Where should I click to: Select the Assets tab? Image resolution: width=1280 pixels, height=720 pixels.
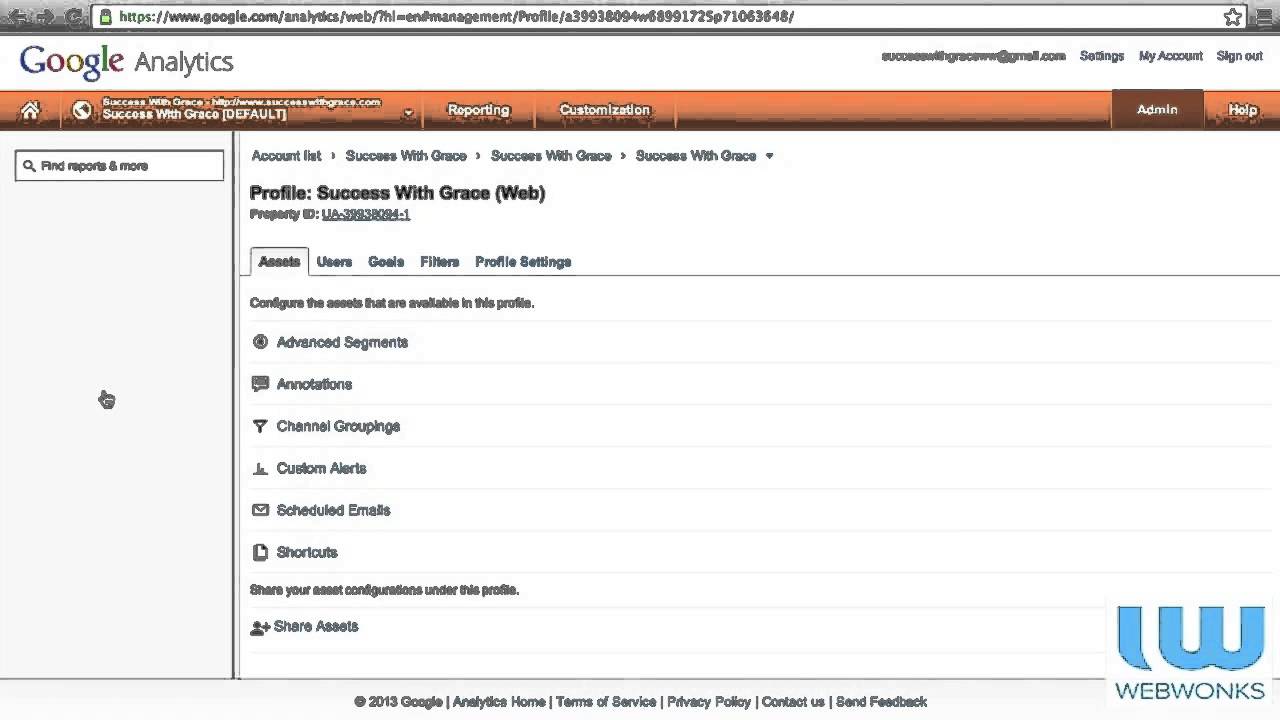point(279,261)
